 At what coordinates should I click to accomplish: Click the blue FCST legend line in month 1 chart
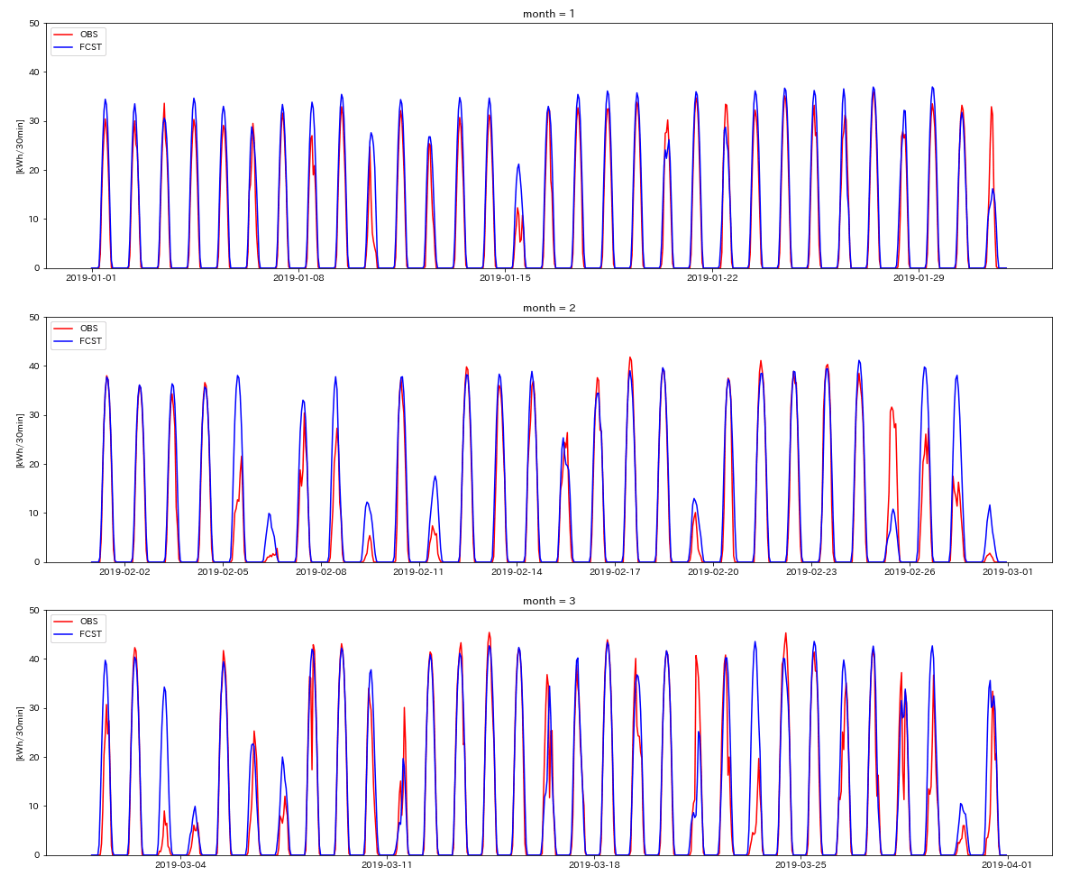pyautogui.click(x=64, y=47)
